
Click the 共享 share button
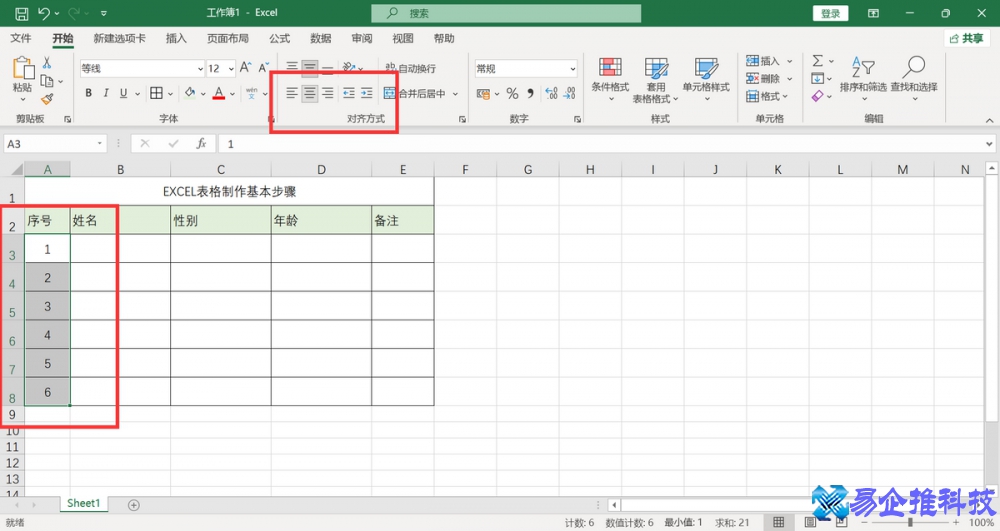click(x=966, y=38)
